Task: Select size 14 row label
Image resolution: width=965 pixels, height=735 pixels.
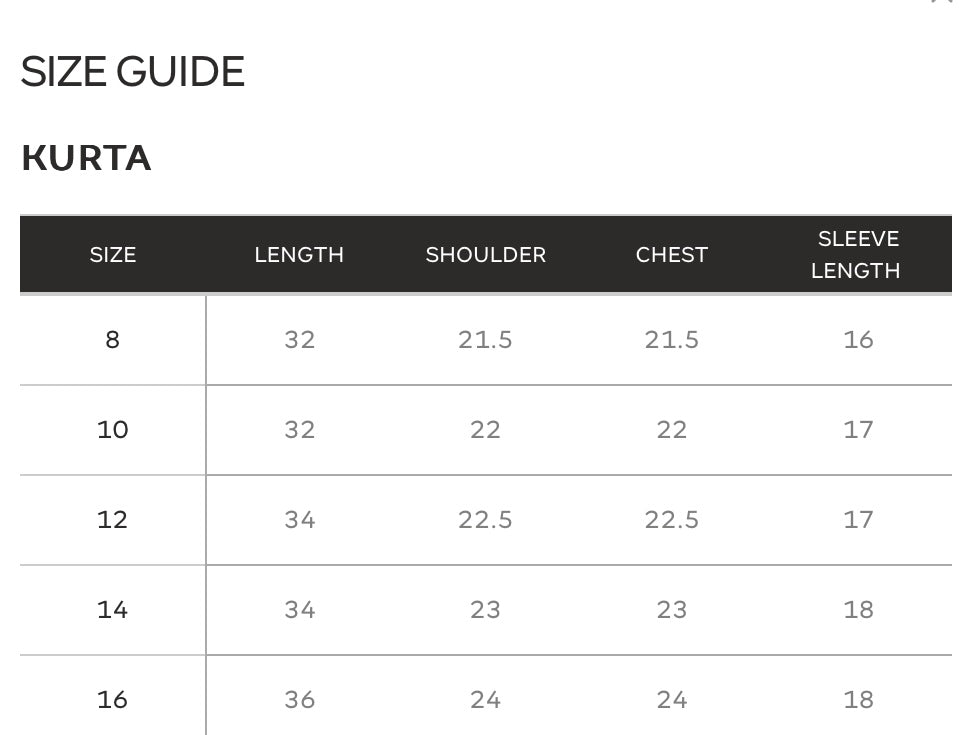Action: tap(113, 609)
